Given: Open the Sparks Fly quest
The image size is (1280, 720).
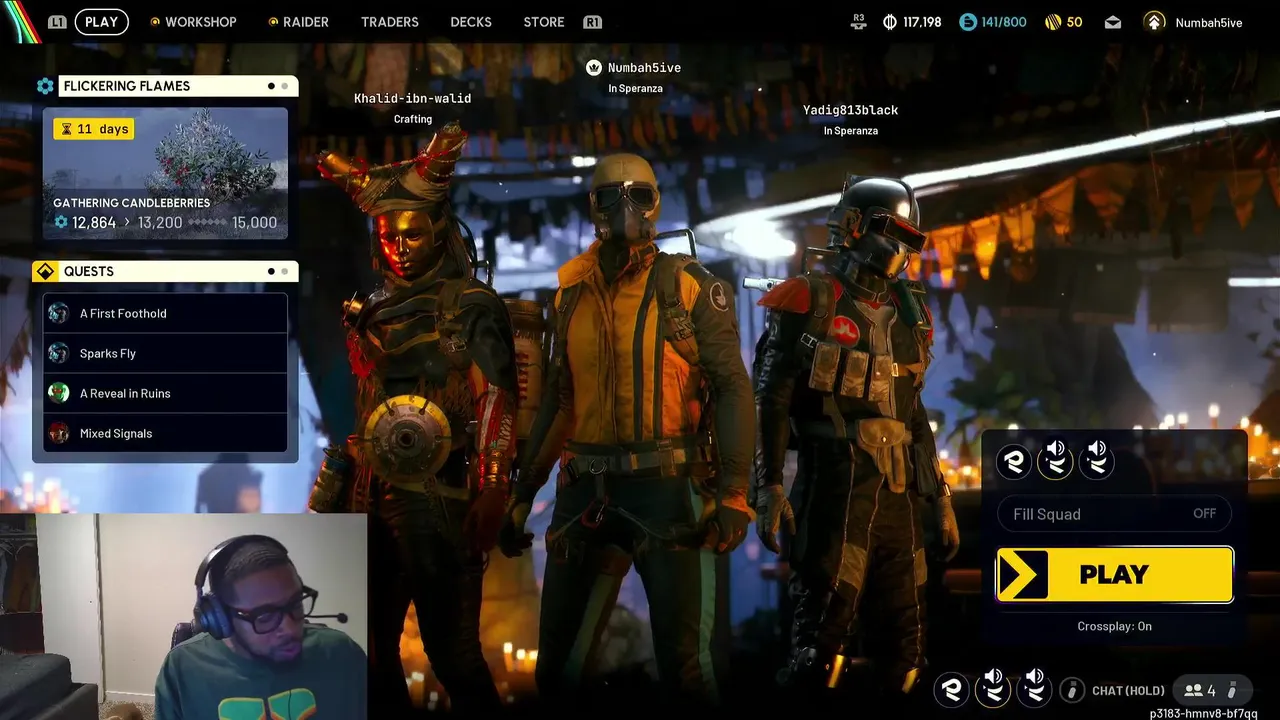Looking at the screenshot, I should [165, 353].
